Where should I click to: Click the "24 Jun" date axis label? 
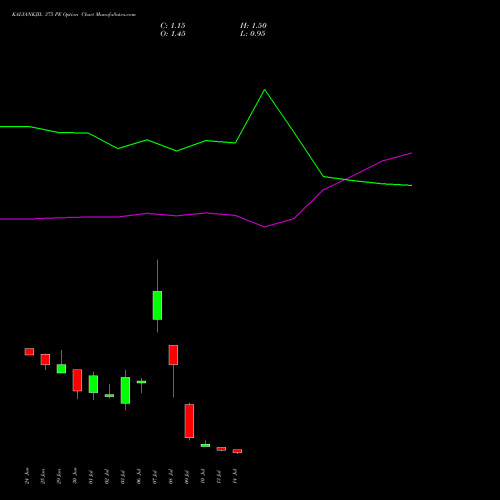[27, 476]
